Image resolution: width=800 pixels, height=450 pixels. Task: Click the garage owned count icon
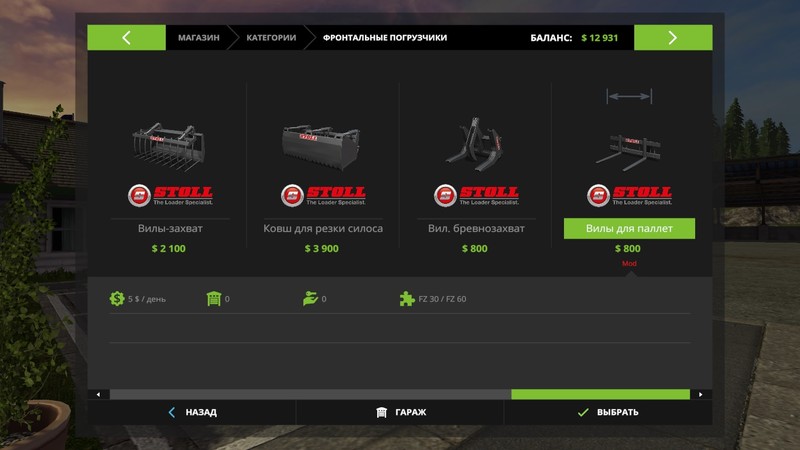[214, 298]
